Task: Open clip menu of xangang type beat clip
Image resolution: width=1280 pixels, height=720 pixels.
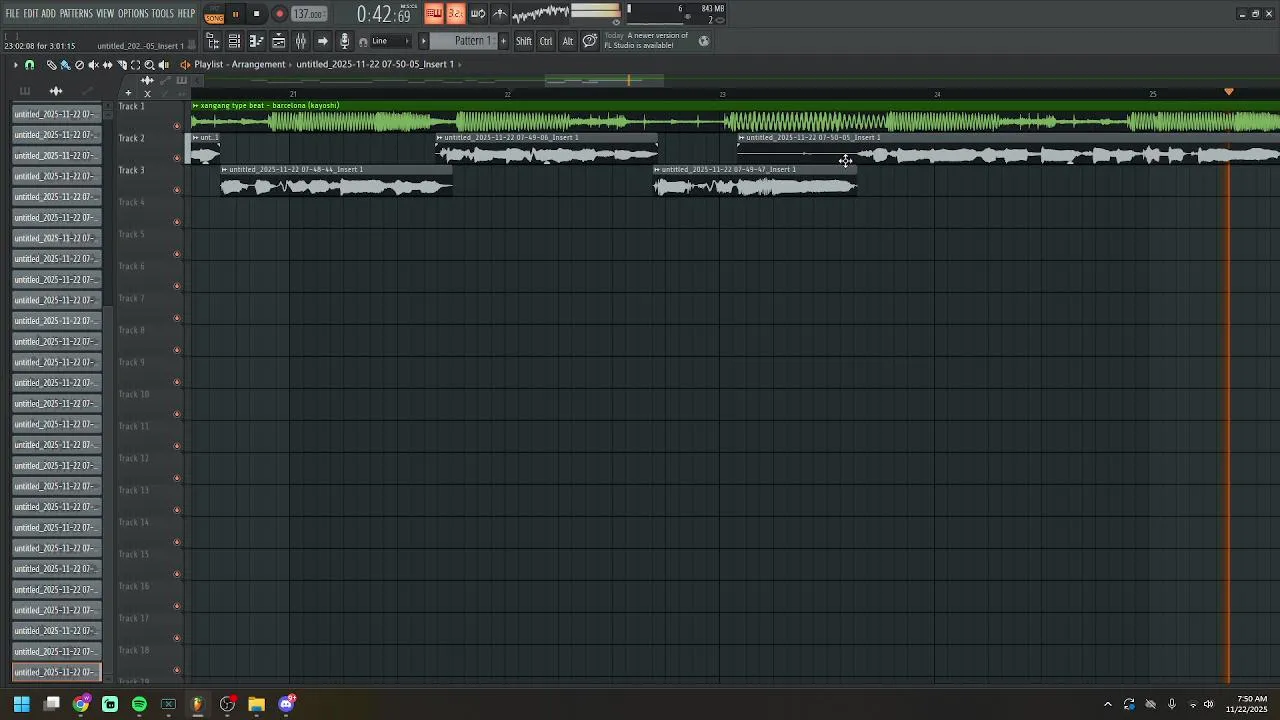Action: 196,106
